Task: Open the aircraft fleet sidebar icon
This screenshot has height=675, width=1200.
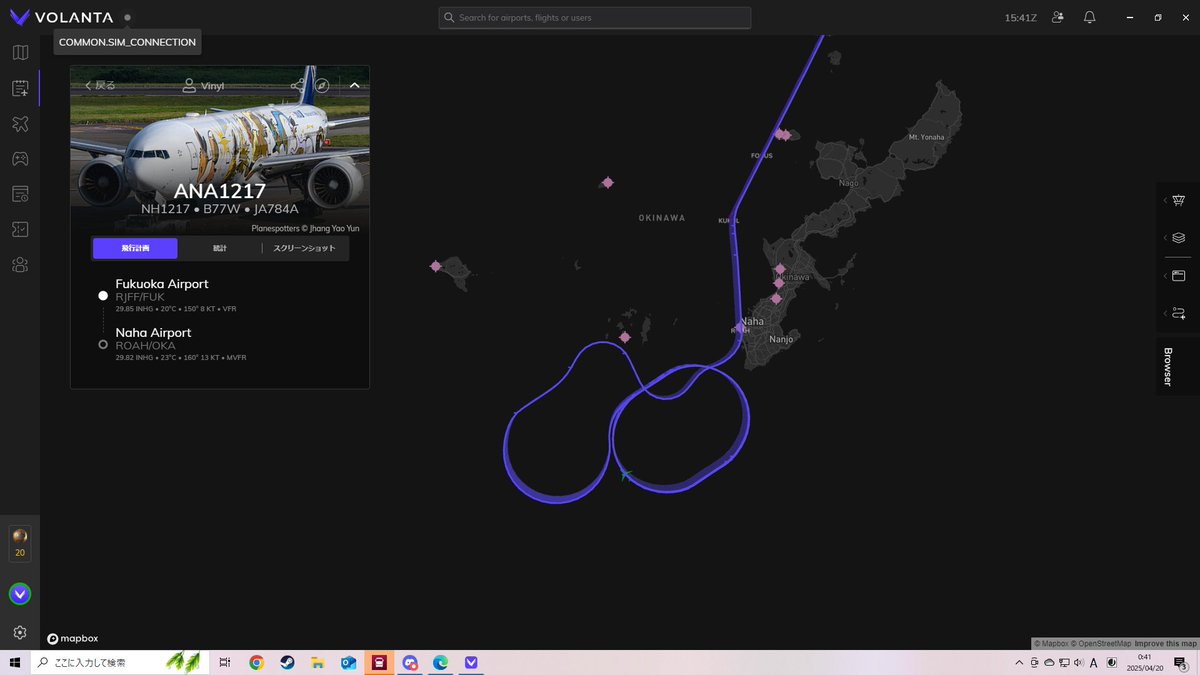Action: 20,123
